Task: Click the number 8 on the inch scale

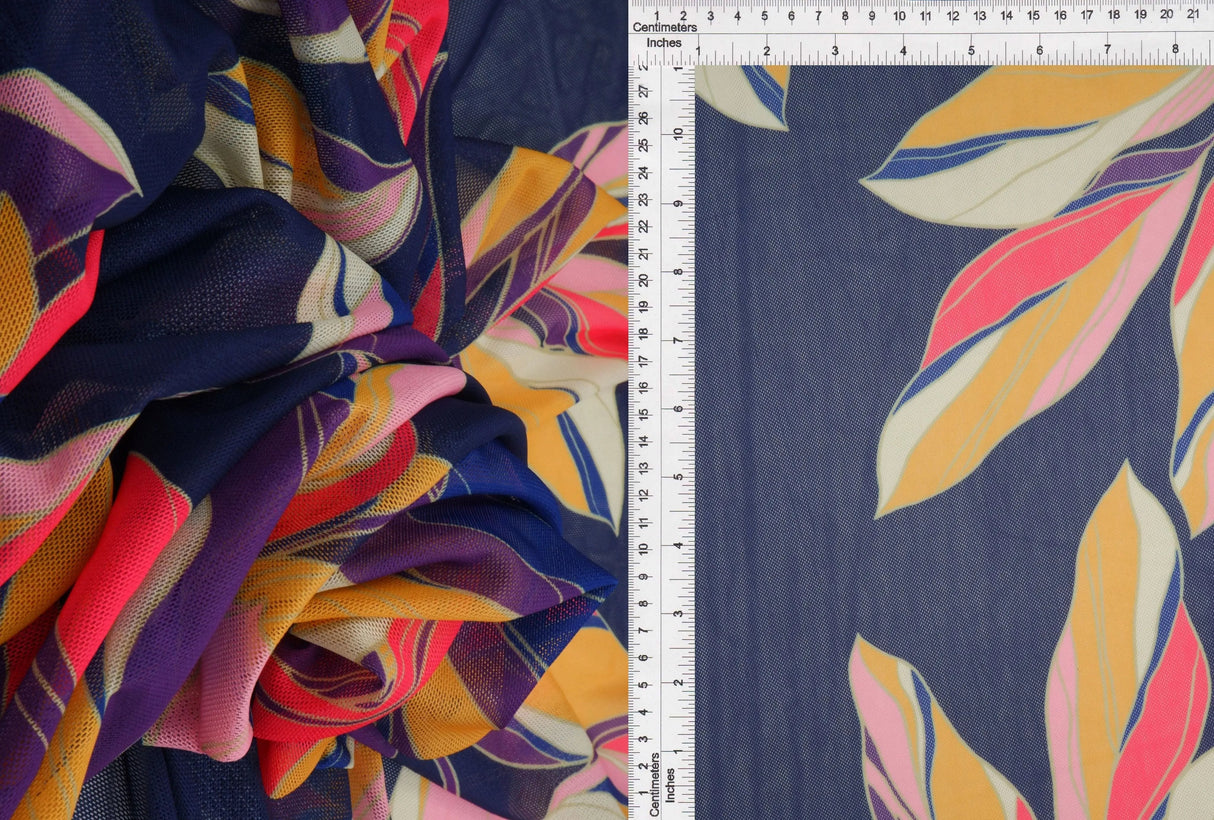Action: [x=1176, y=46]
